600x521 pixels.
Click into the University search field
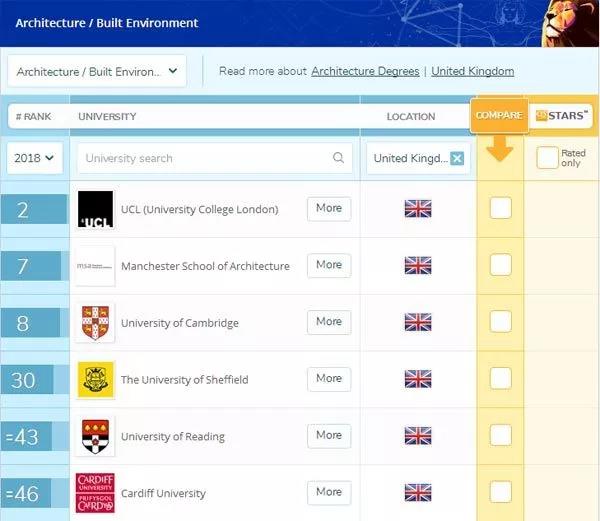tap(215, 158)
